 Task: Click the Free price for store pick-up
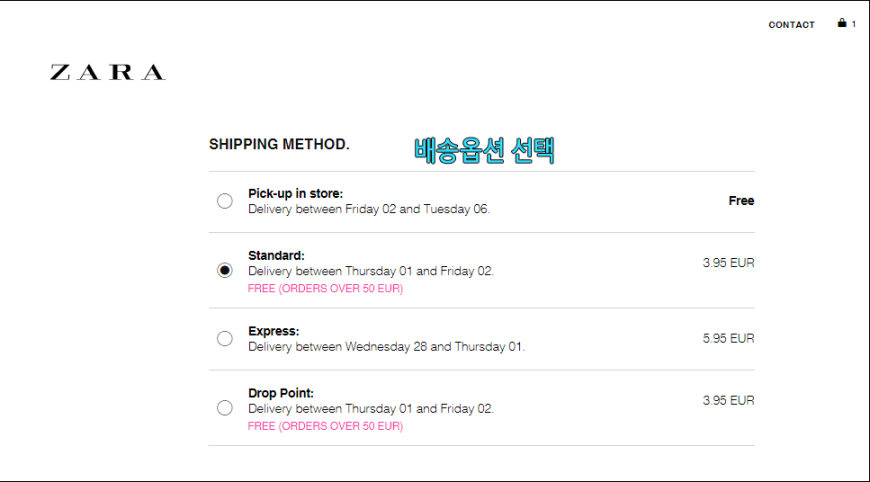click(x=741, y=201)
